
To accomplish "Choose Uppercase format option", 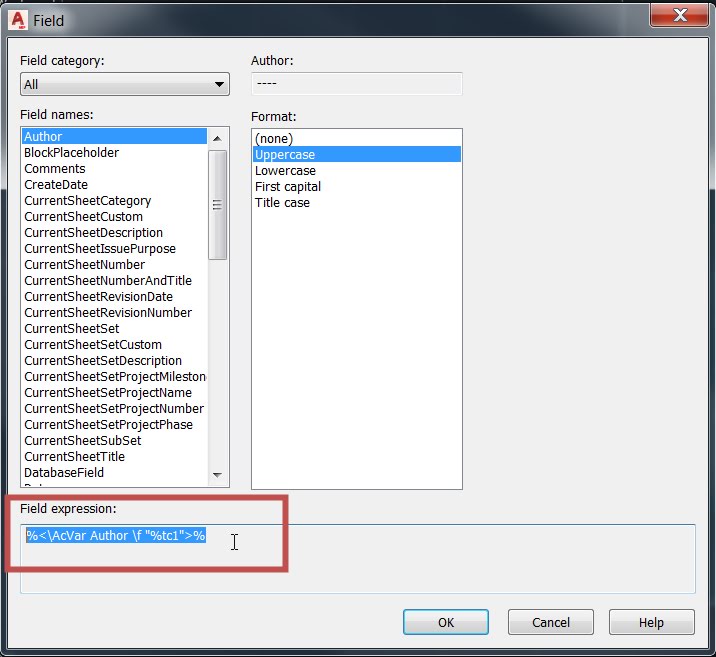I will (x=357, y=154).
